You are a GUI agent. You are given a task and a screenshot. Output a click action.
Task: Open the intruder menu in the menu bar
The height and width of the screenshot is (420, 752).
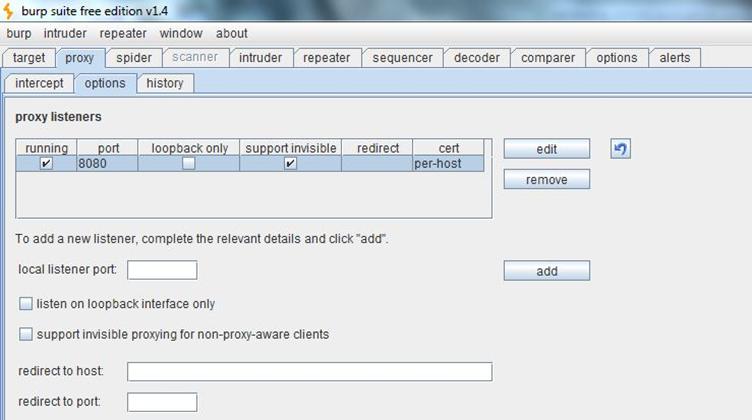click(x=65, y=34)
